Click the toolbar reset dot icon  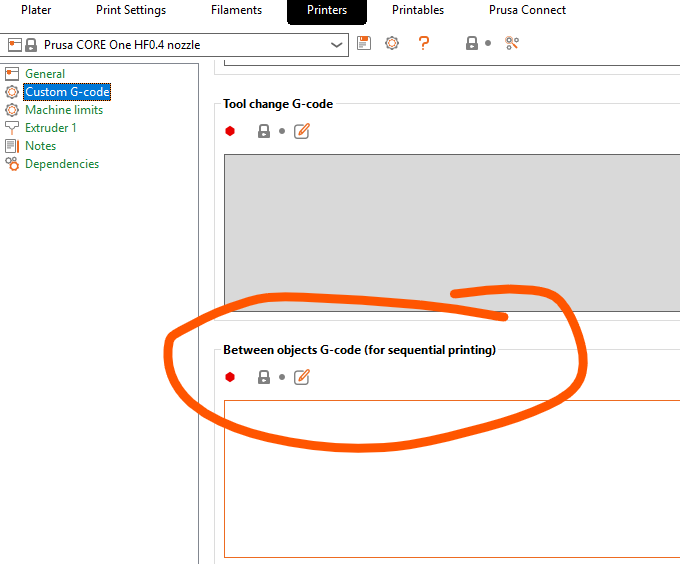488,43
